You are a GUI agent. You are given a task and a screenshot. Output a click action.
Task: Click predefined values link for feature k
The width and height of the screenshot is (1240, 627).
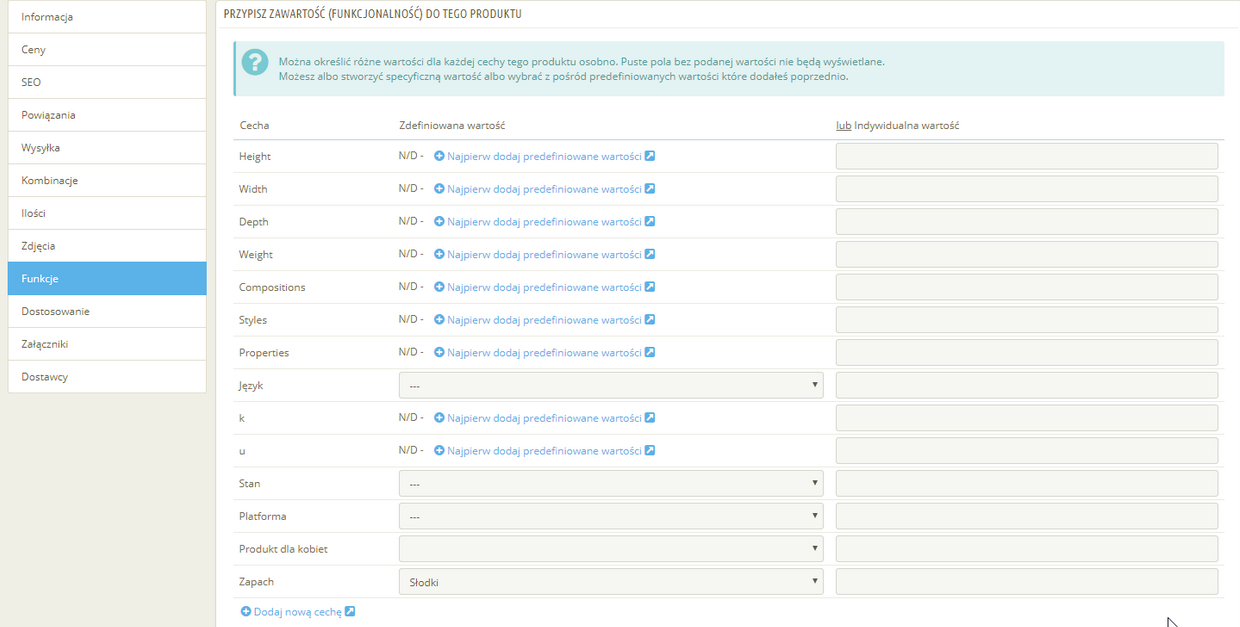point(544,418)
